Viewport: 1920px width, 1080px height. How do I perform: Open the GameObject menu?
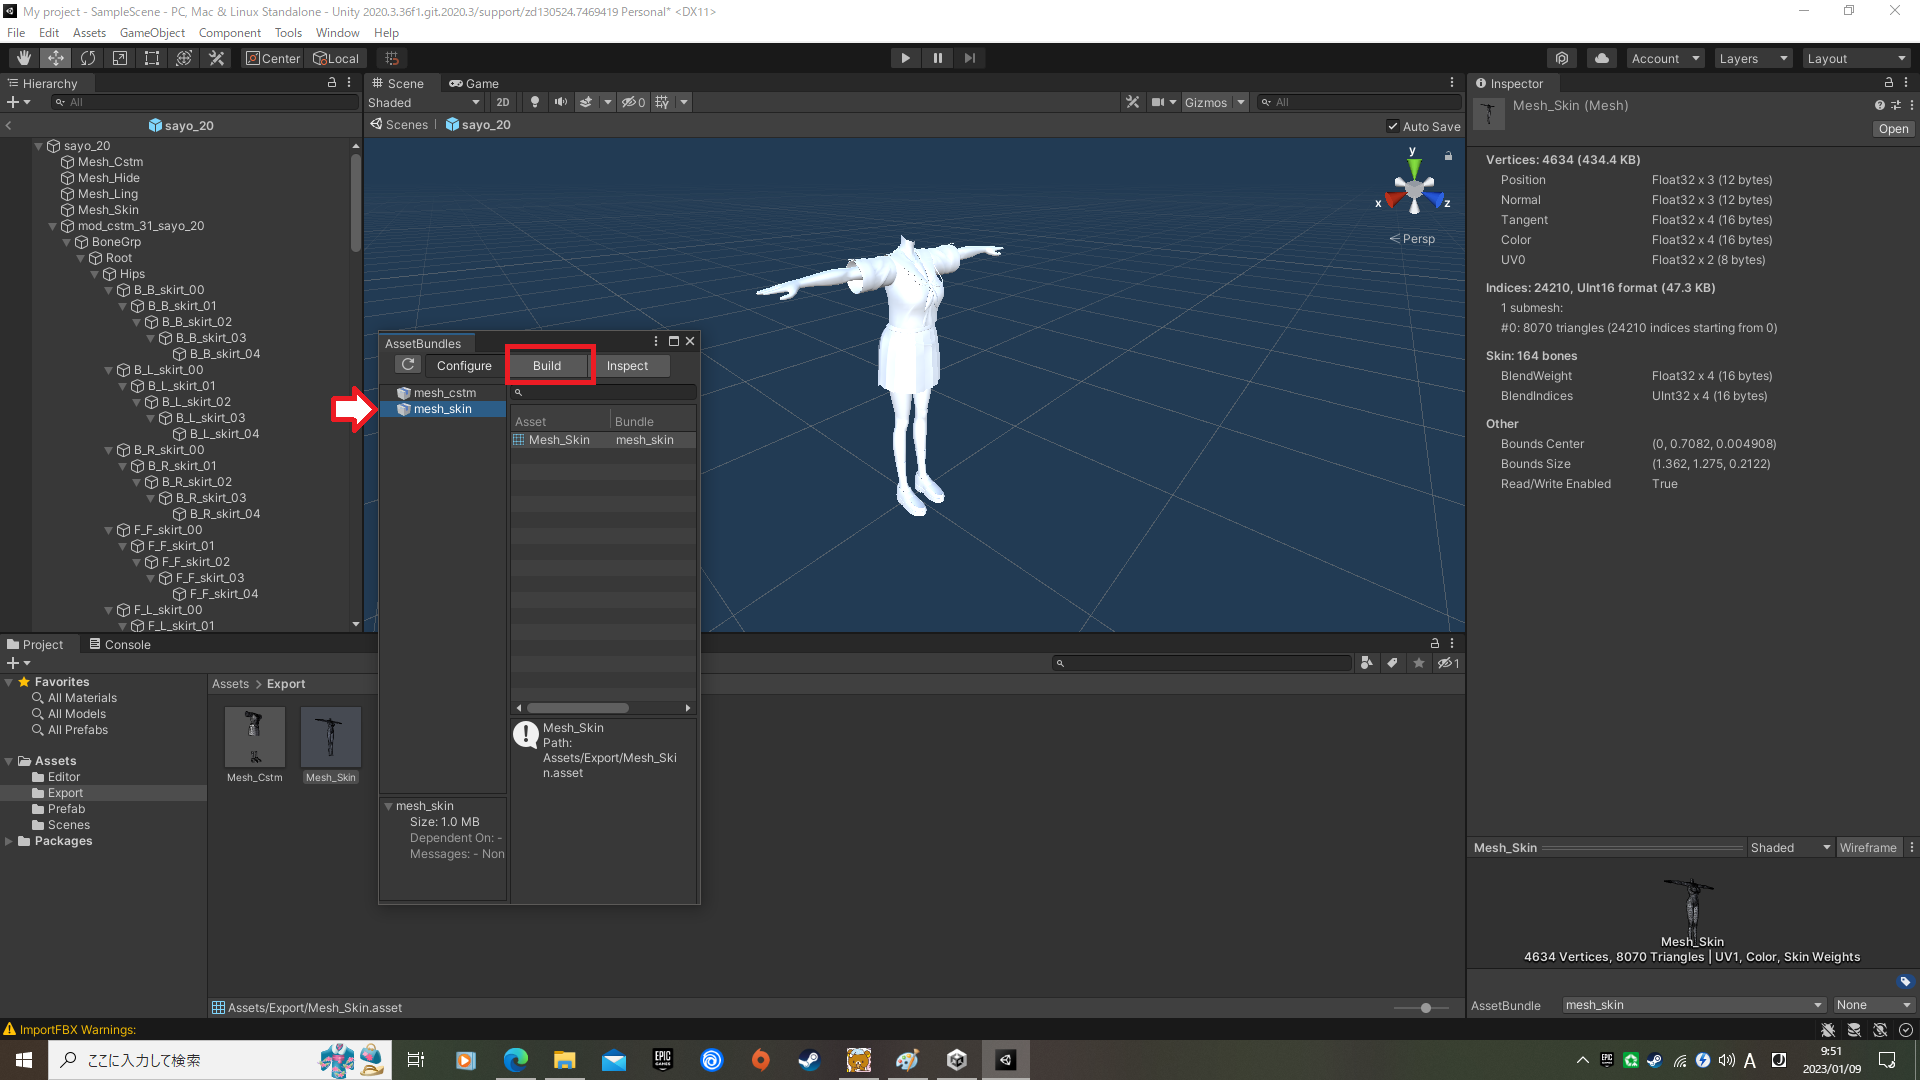pos(152,33)
